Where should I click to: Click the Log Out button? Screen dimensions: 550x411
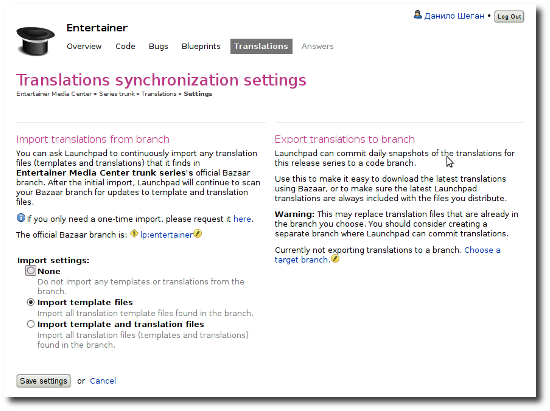tap(509, 16)
